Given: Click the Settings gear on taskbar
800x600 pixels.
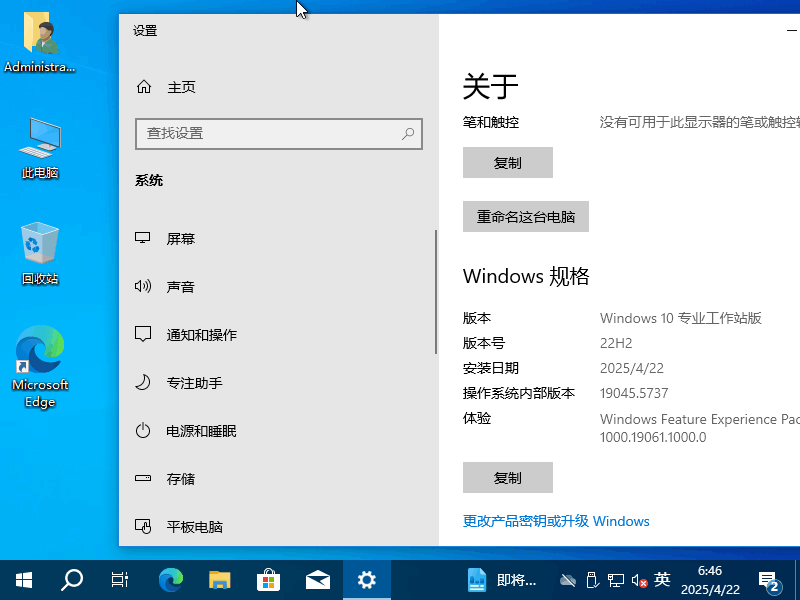Looking at the screenshot, I should [x=367, y=580].
